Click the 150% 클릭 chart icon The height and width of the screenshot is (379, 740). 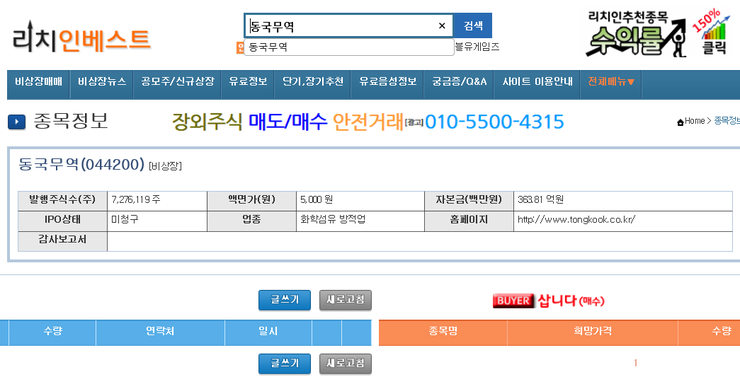coord(713,32)
